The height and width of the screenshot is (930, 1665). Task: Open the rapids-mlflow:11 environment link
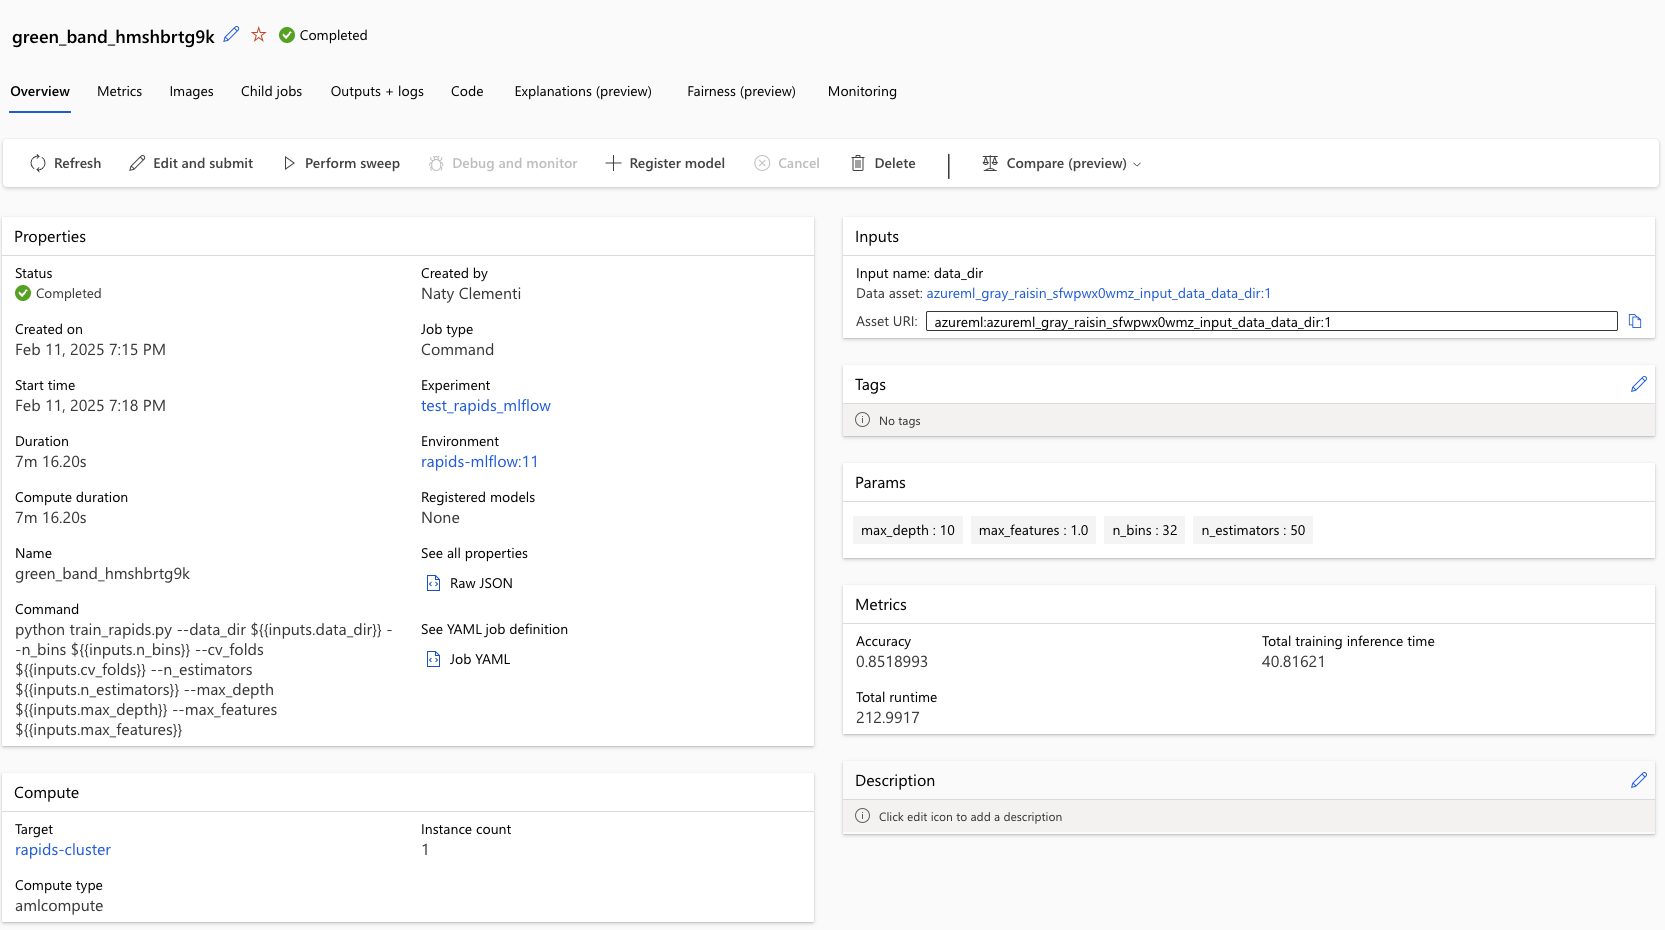pos(479,461)
